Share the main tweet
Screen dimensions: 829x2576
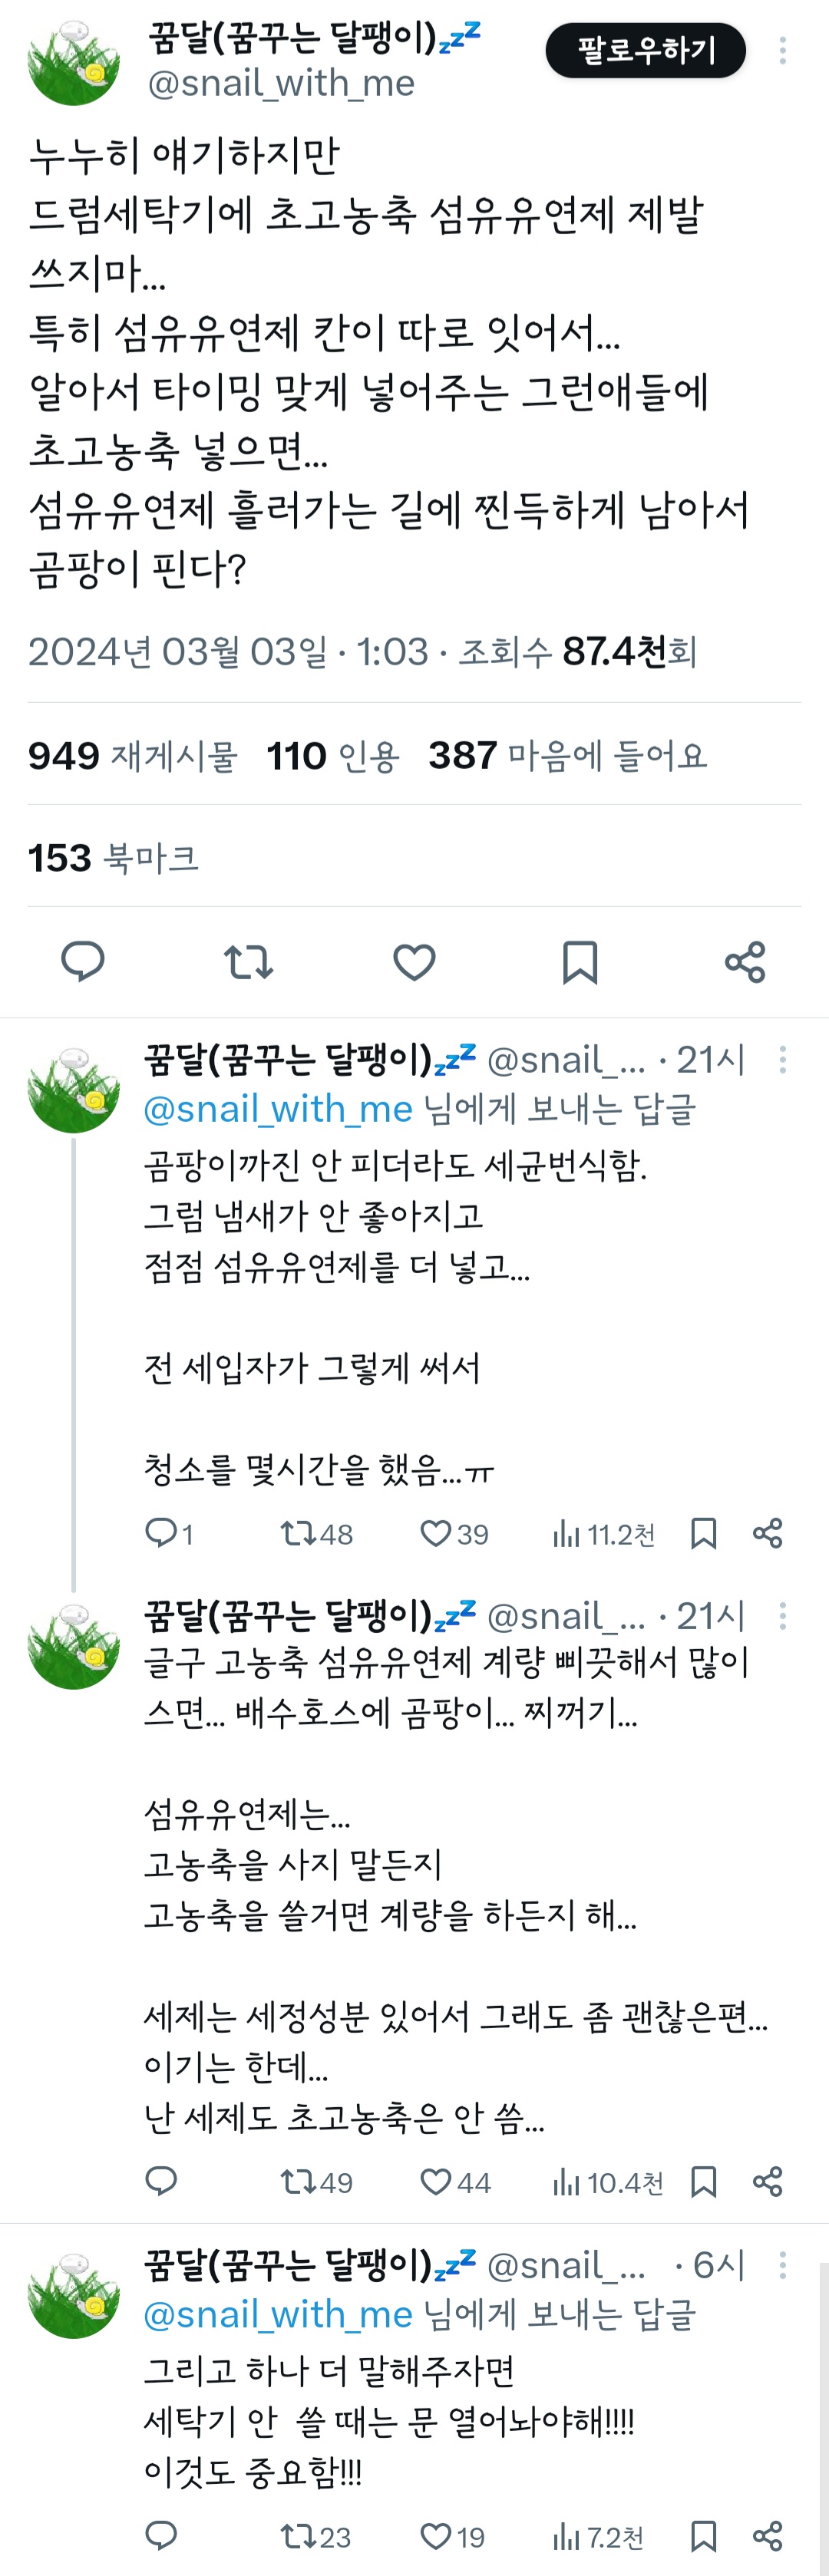point(745,961)
